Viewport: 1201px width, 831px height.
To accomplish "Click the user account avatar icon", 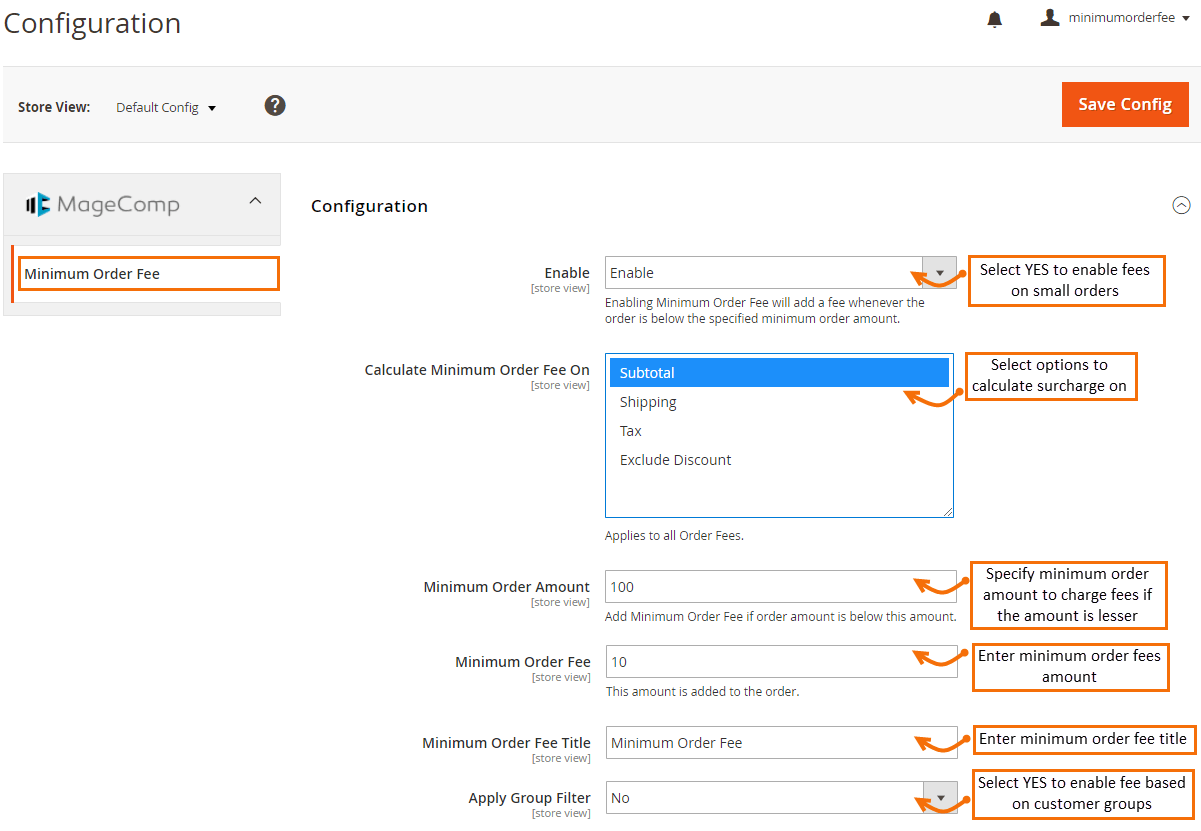I will (1049, 18).
